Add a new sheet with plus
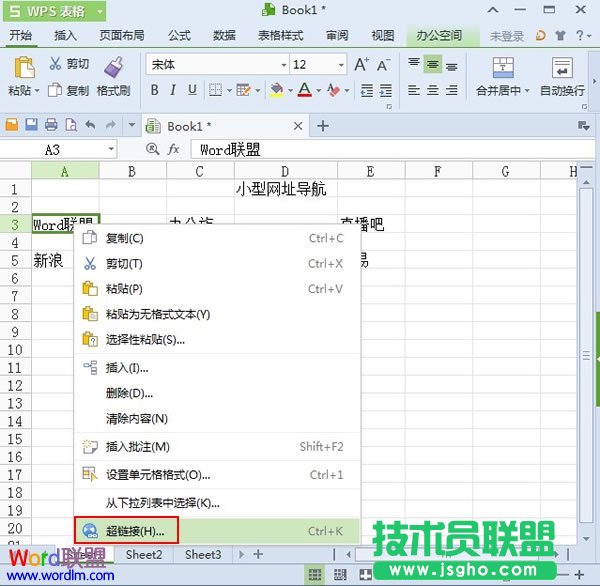Screen dimensions: 600x586 pyautogui.click(x=258, y=554)
